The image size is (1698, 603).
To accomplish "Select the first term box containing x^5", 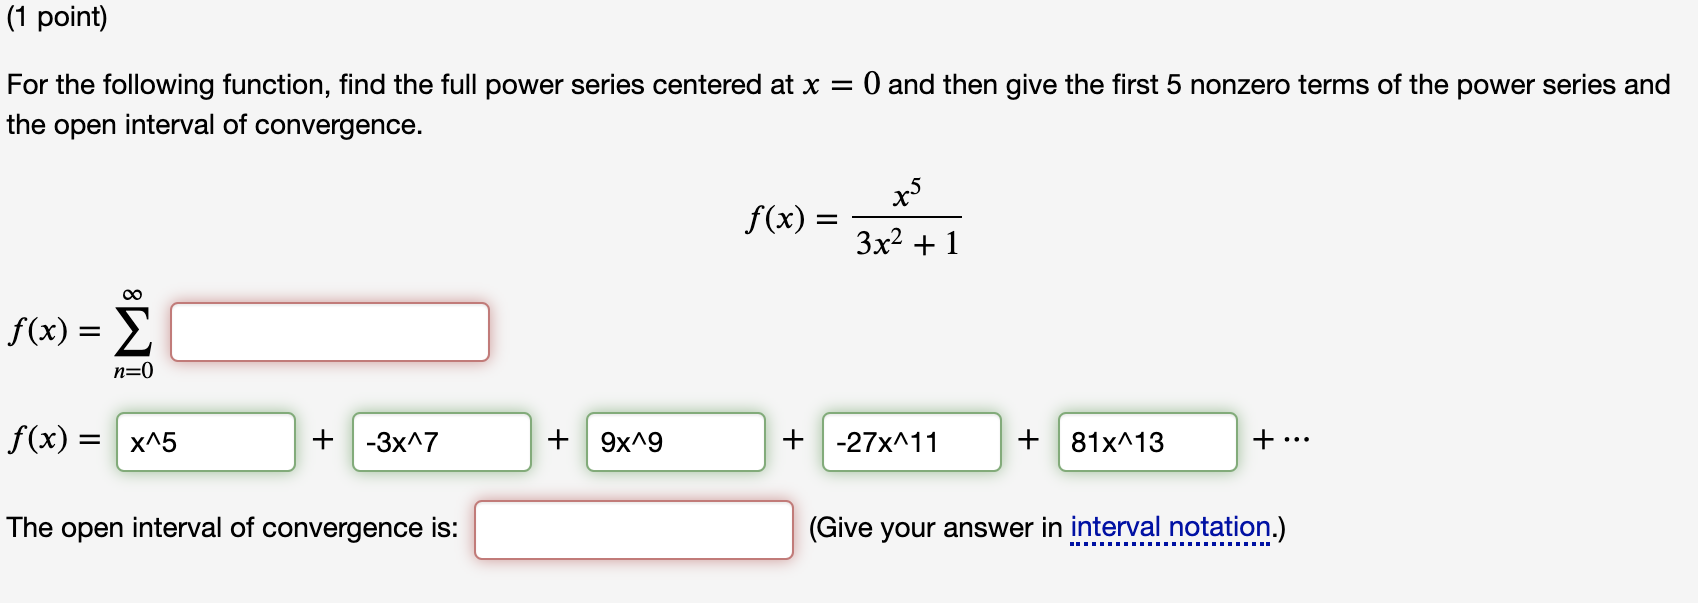I will click(x=205, y=442).
